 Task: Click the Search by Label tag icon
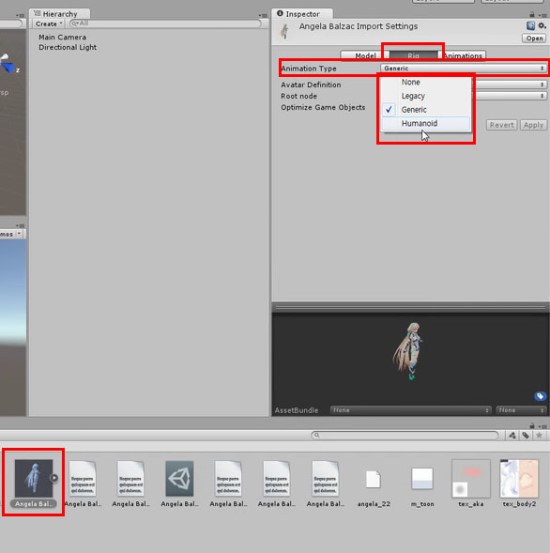pyautogui.click(x=526, y=436)
